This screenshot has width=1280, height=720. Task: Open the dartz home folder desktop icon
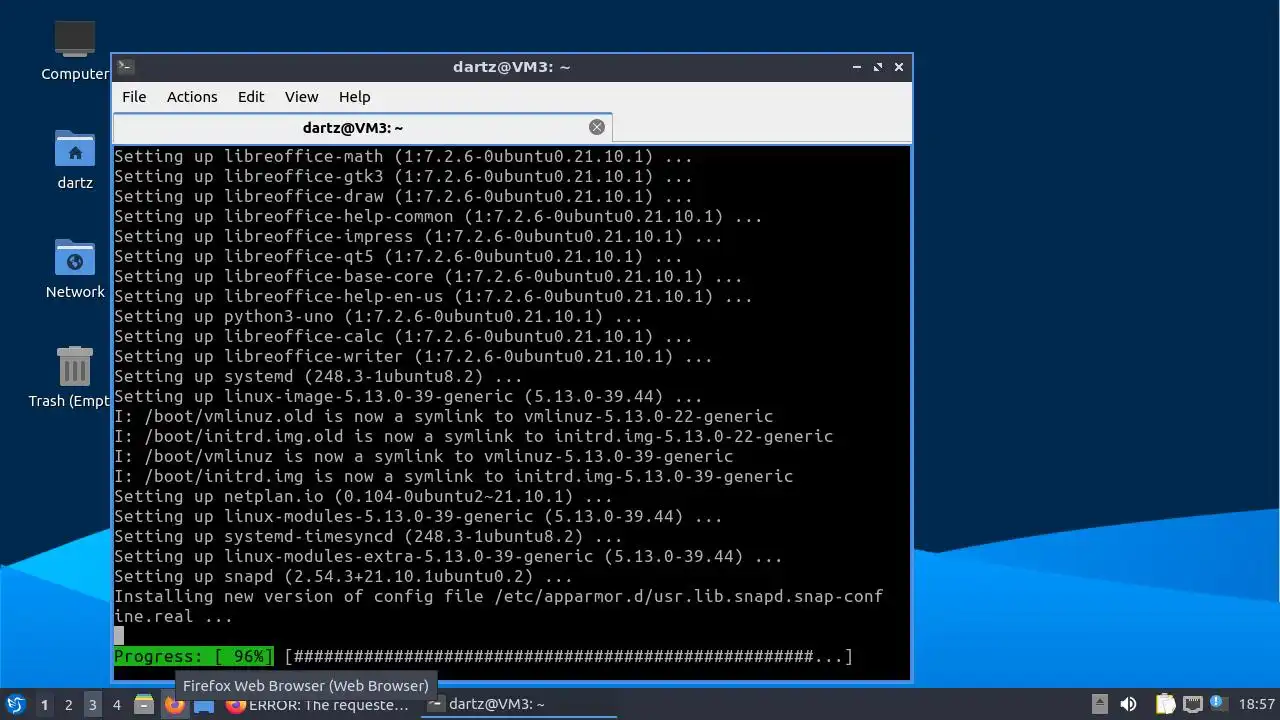[x=75, y=160]
